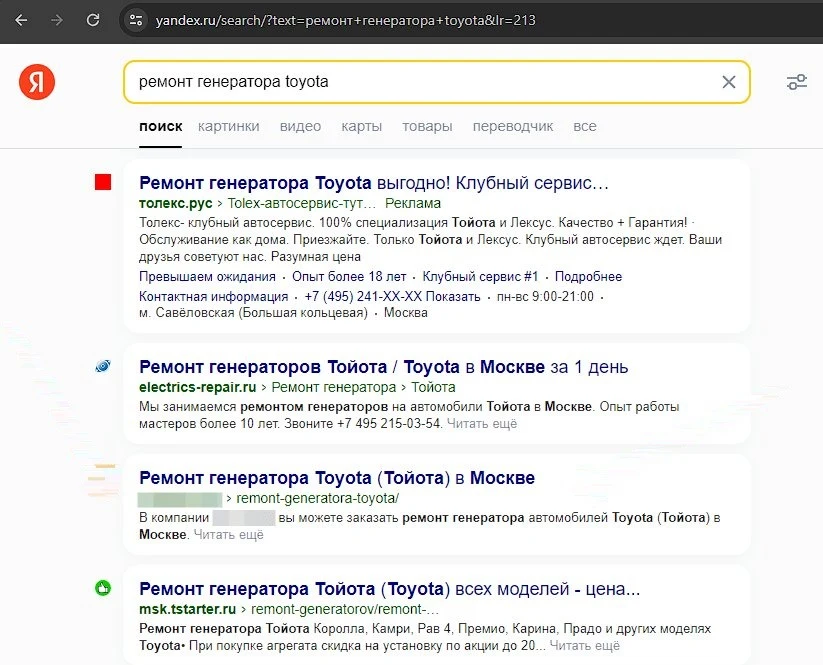Click electrics-repair.ru blue favicon
This screenshot has width=823, height=665.
point(103,366)
